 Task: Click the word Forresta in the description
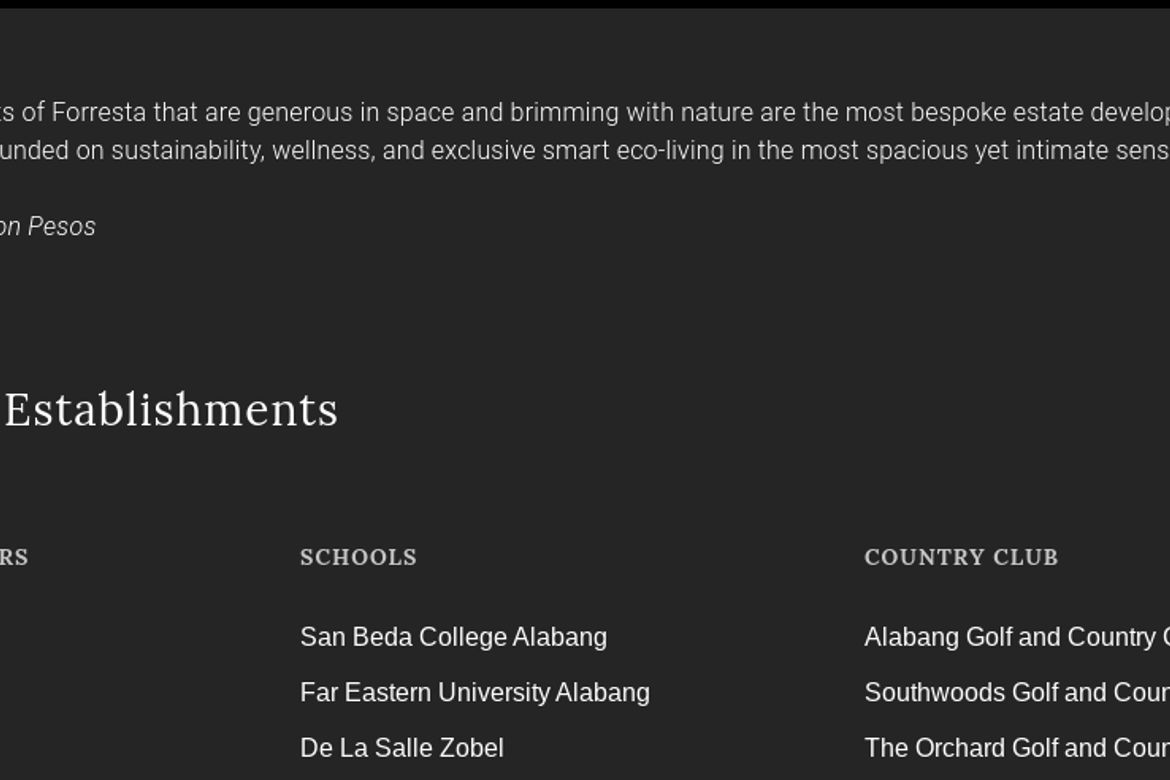98,112
